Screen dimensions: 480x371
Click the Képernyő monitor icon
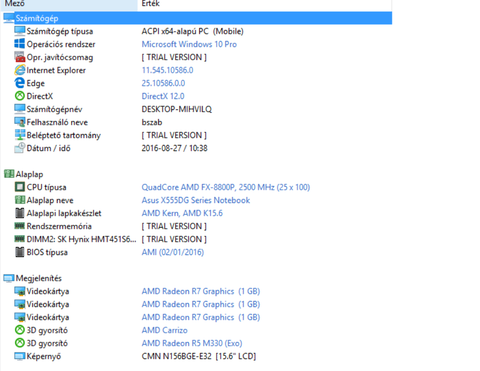click(20, 356)
